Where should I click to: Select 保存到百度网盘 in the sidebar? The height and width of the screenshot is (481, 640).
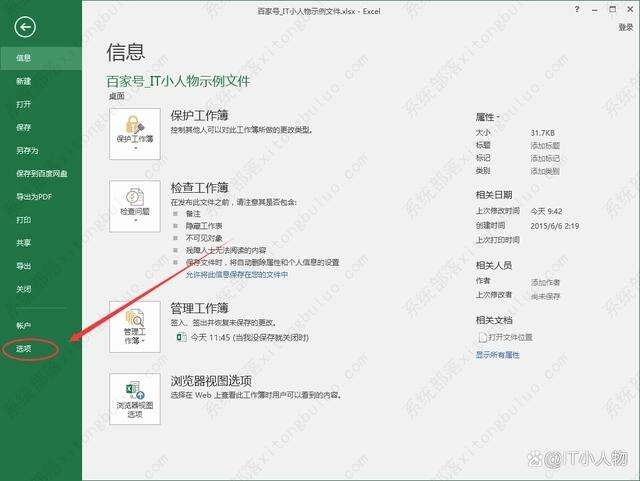tap(41, 174)
